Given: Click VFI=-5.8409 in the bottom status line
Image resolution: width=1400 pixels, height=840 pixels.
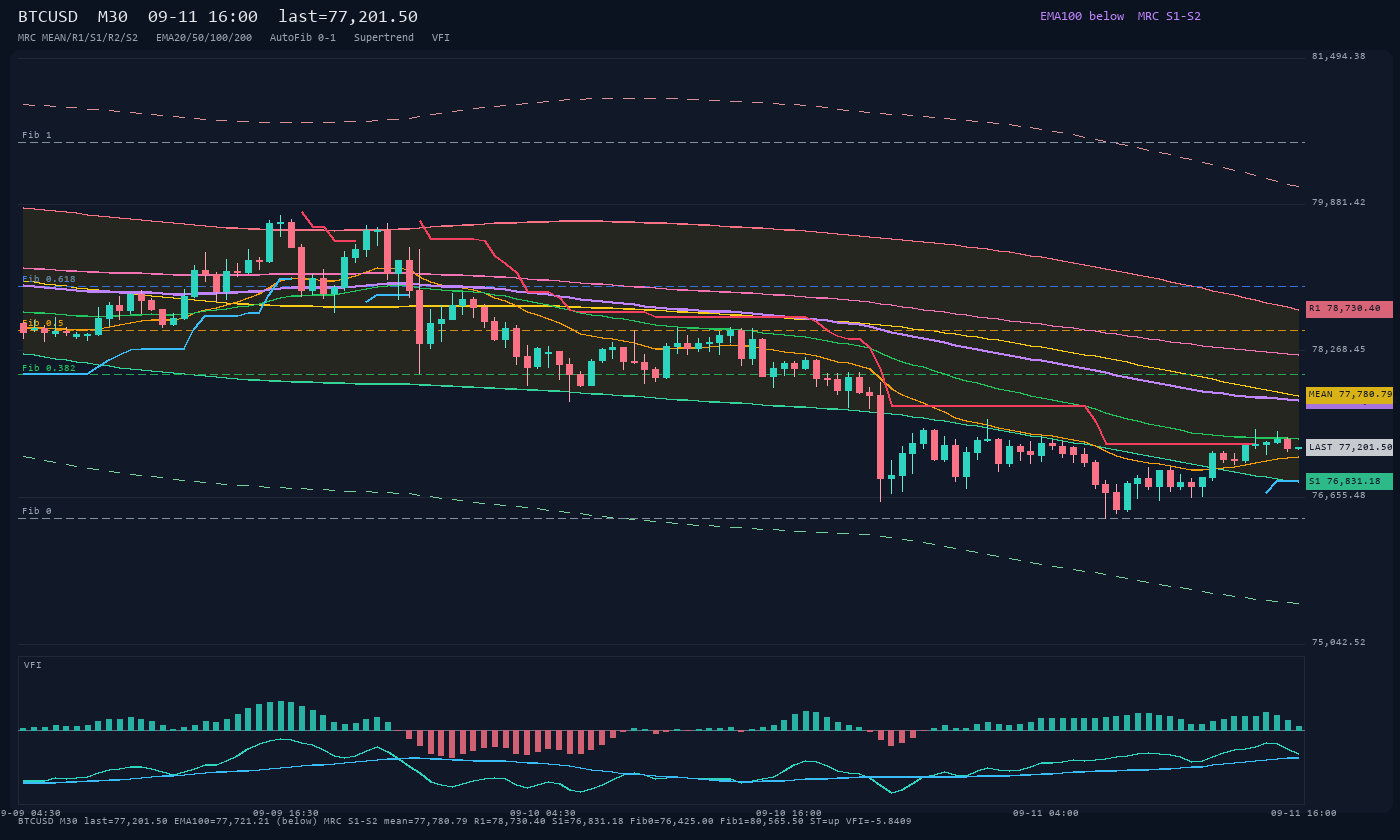Looking at the screenshot, I should (x=879, y=821).
